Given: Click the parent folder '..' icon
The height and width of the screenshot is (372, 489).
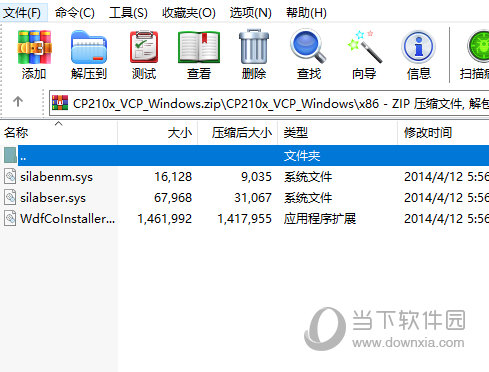Looking at the screenshot, I should tap(10, 155).
